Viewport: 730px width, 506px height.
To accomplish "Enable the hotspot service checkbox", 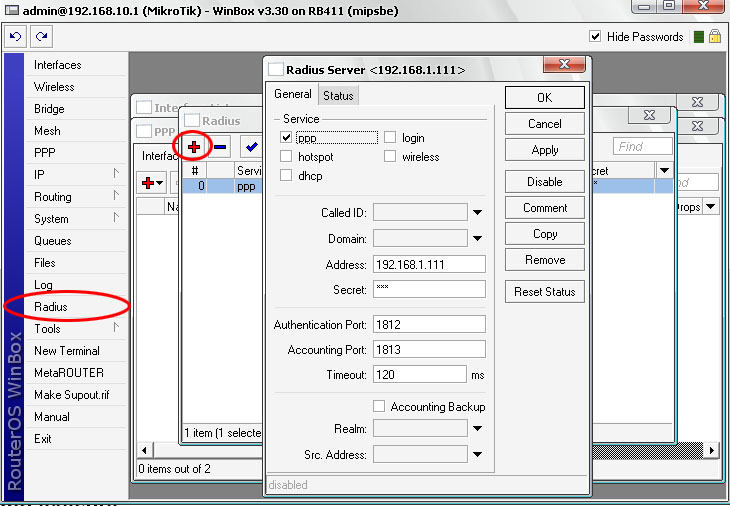I will pos(286,156).
